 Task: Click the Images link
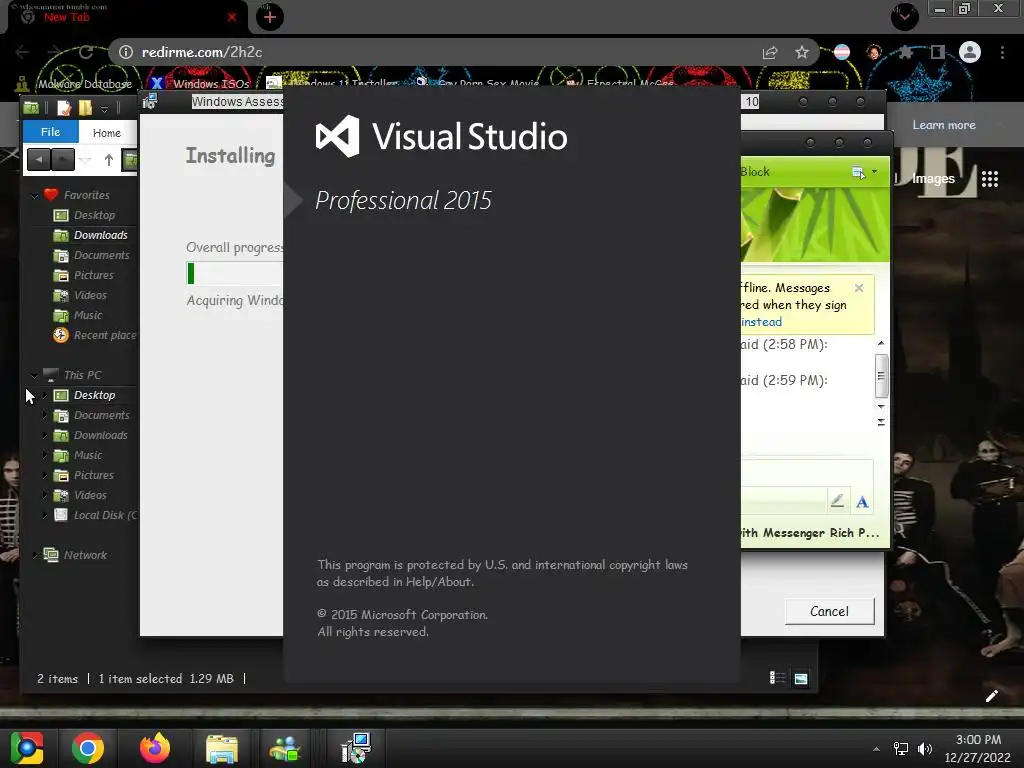pos(933,179)
